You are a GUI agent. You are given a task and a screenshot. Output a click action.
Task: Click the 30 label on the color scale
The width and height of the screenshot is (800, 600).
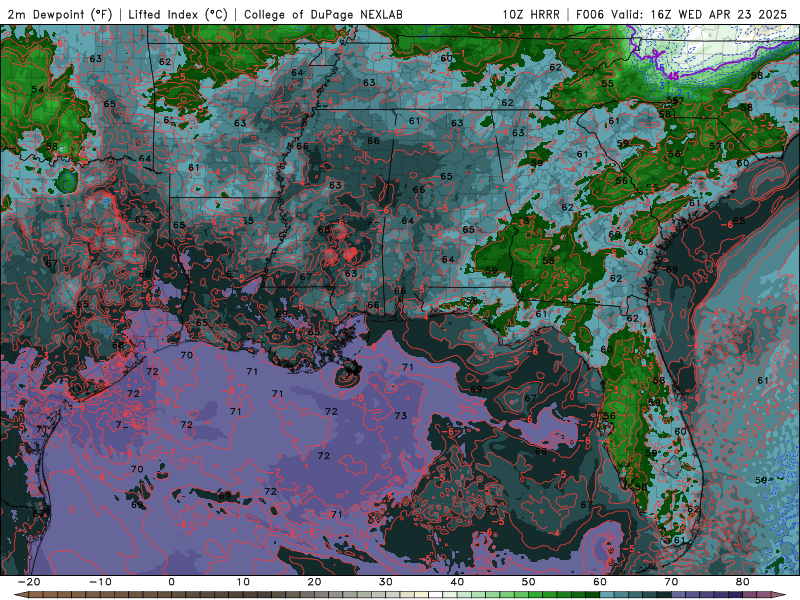(386, 582)
